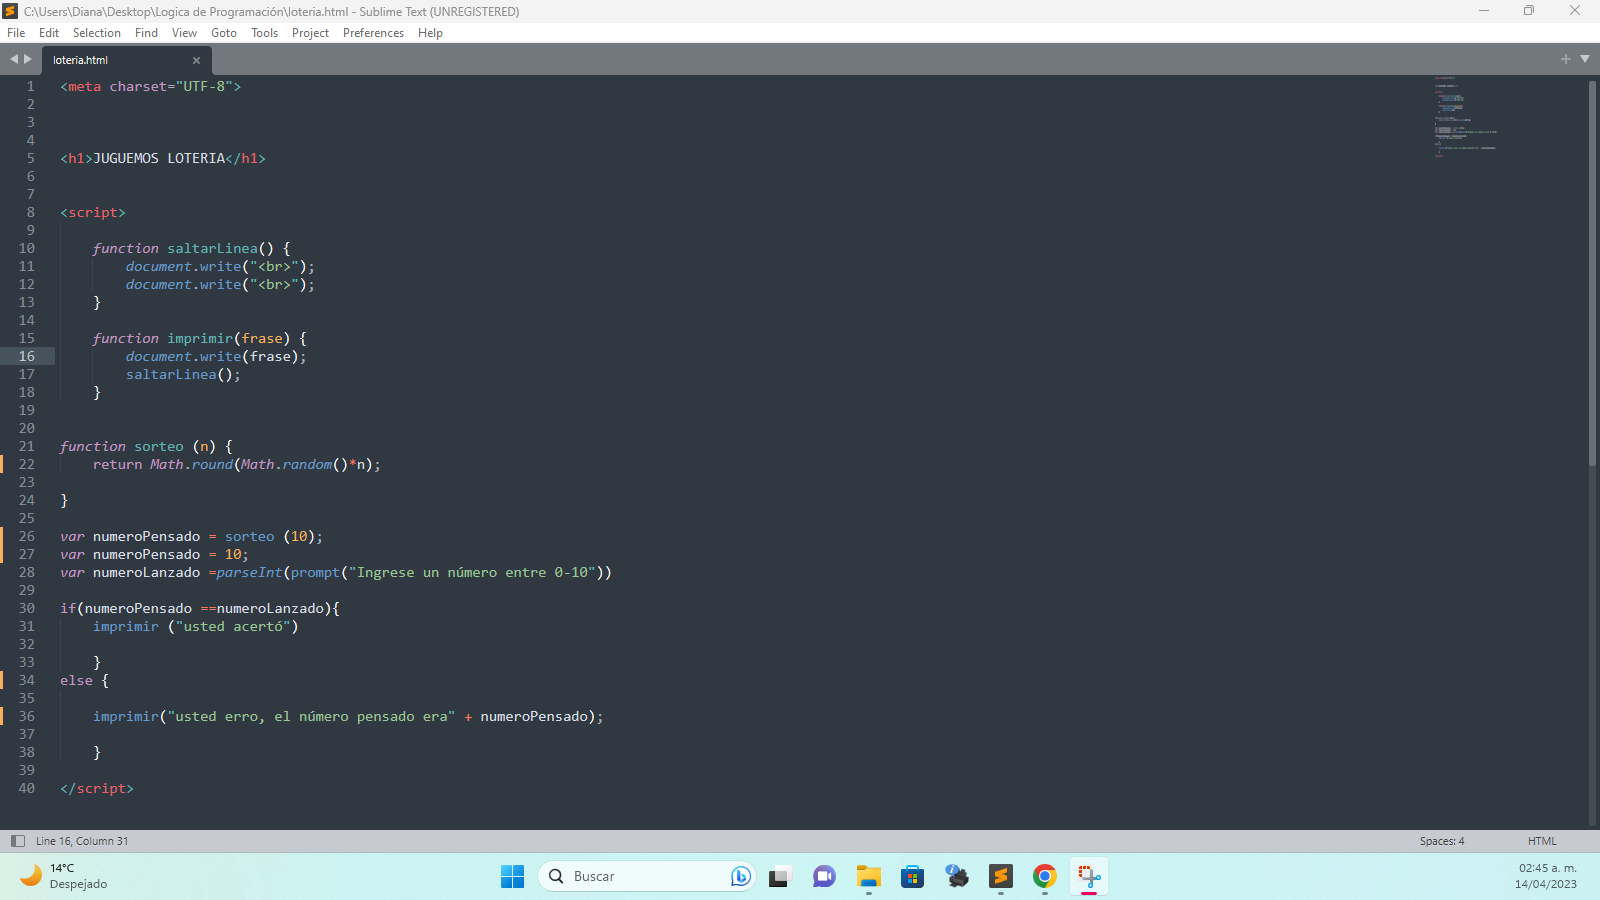Open the weather widget showing 14°C
The image size is (1600, 900).
64,877
